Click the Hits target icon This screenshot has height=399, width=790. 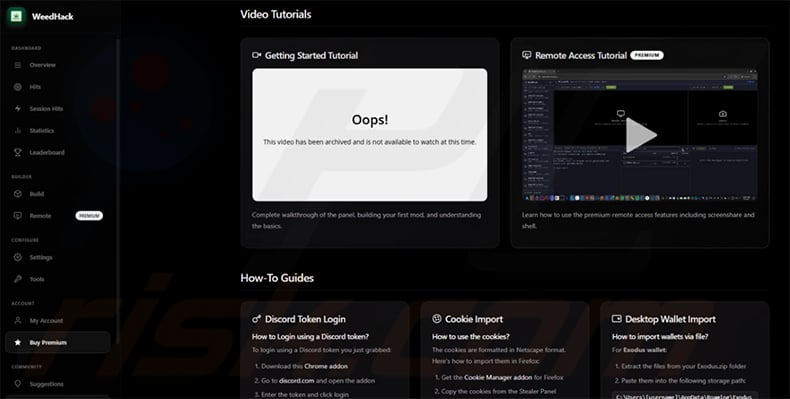coord(18,87)
